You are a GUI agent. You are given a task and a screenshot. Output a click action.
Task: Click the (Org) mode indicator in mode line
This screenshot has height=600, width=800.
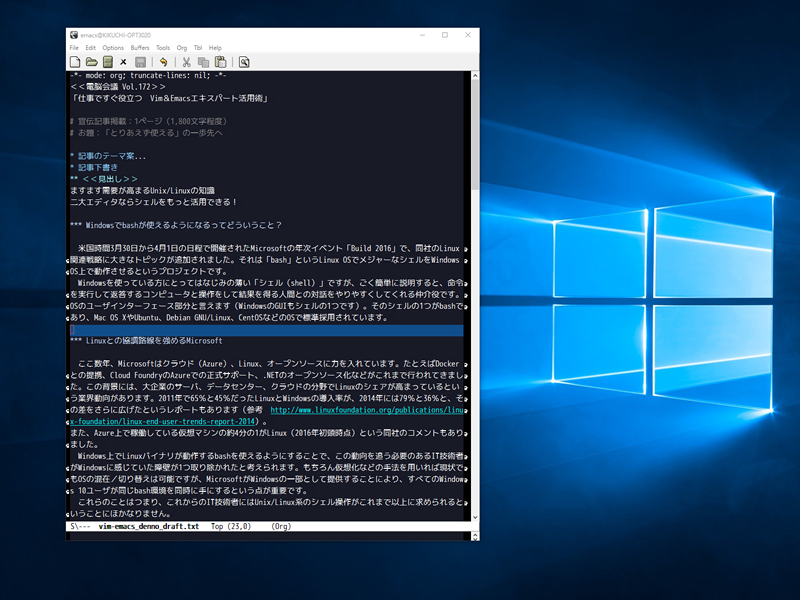point(281,527)
